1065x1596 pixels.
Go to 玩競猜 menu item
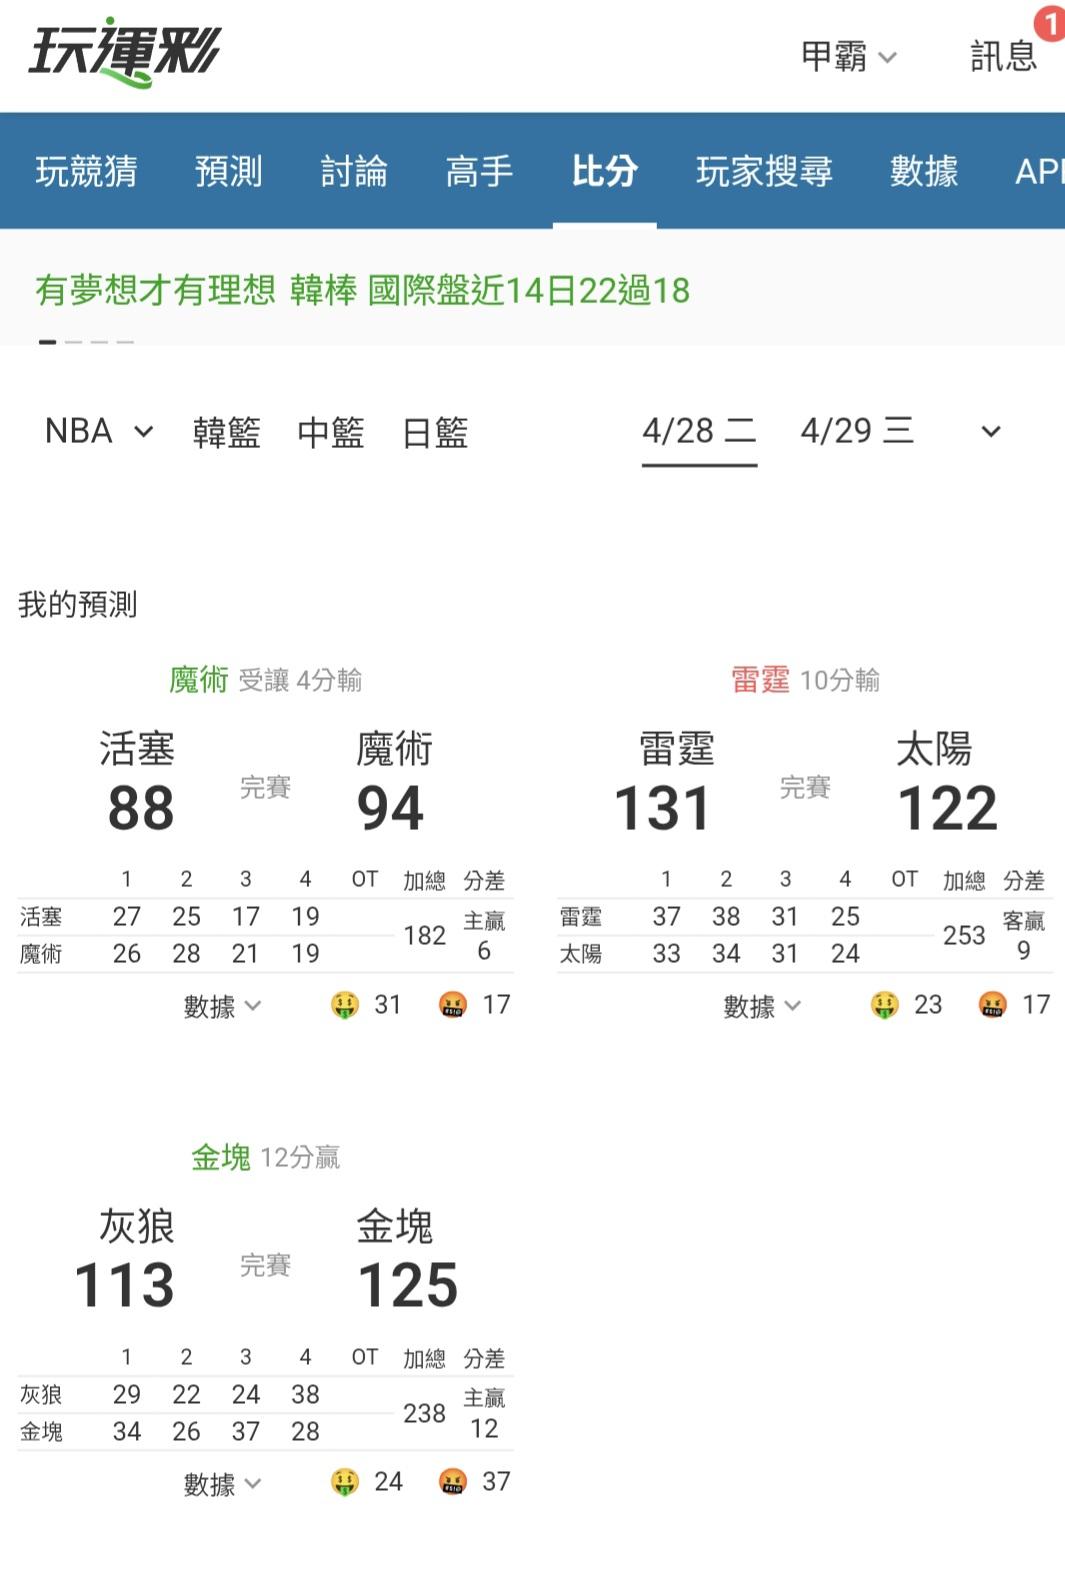pos(87,171)
